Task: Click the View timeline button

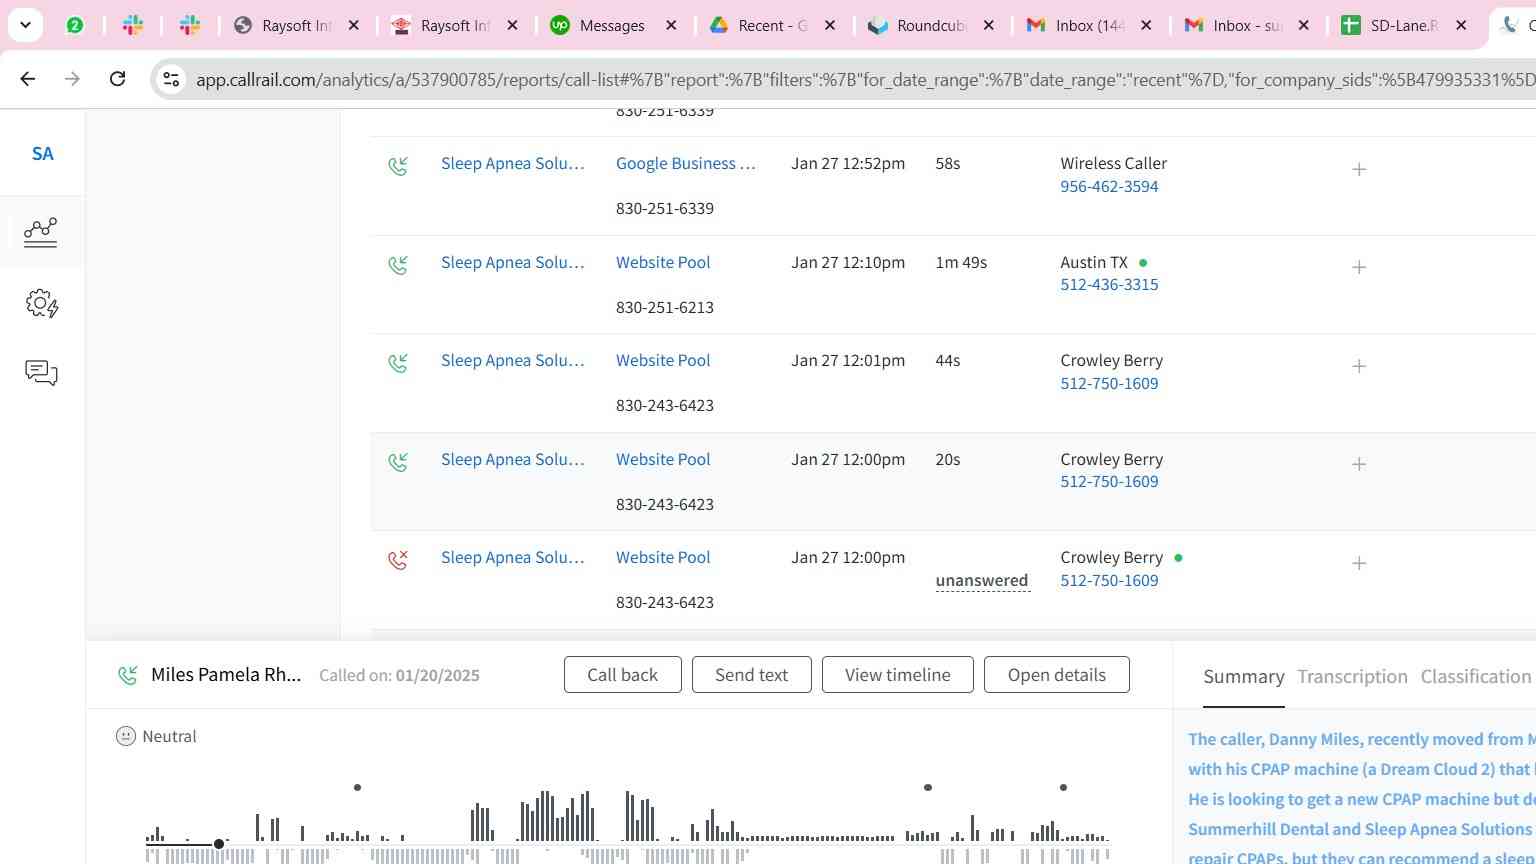Action: [898, 675]
